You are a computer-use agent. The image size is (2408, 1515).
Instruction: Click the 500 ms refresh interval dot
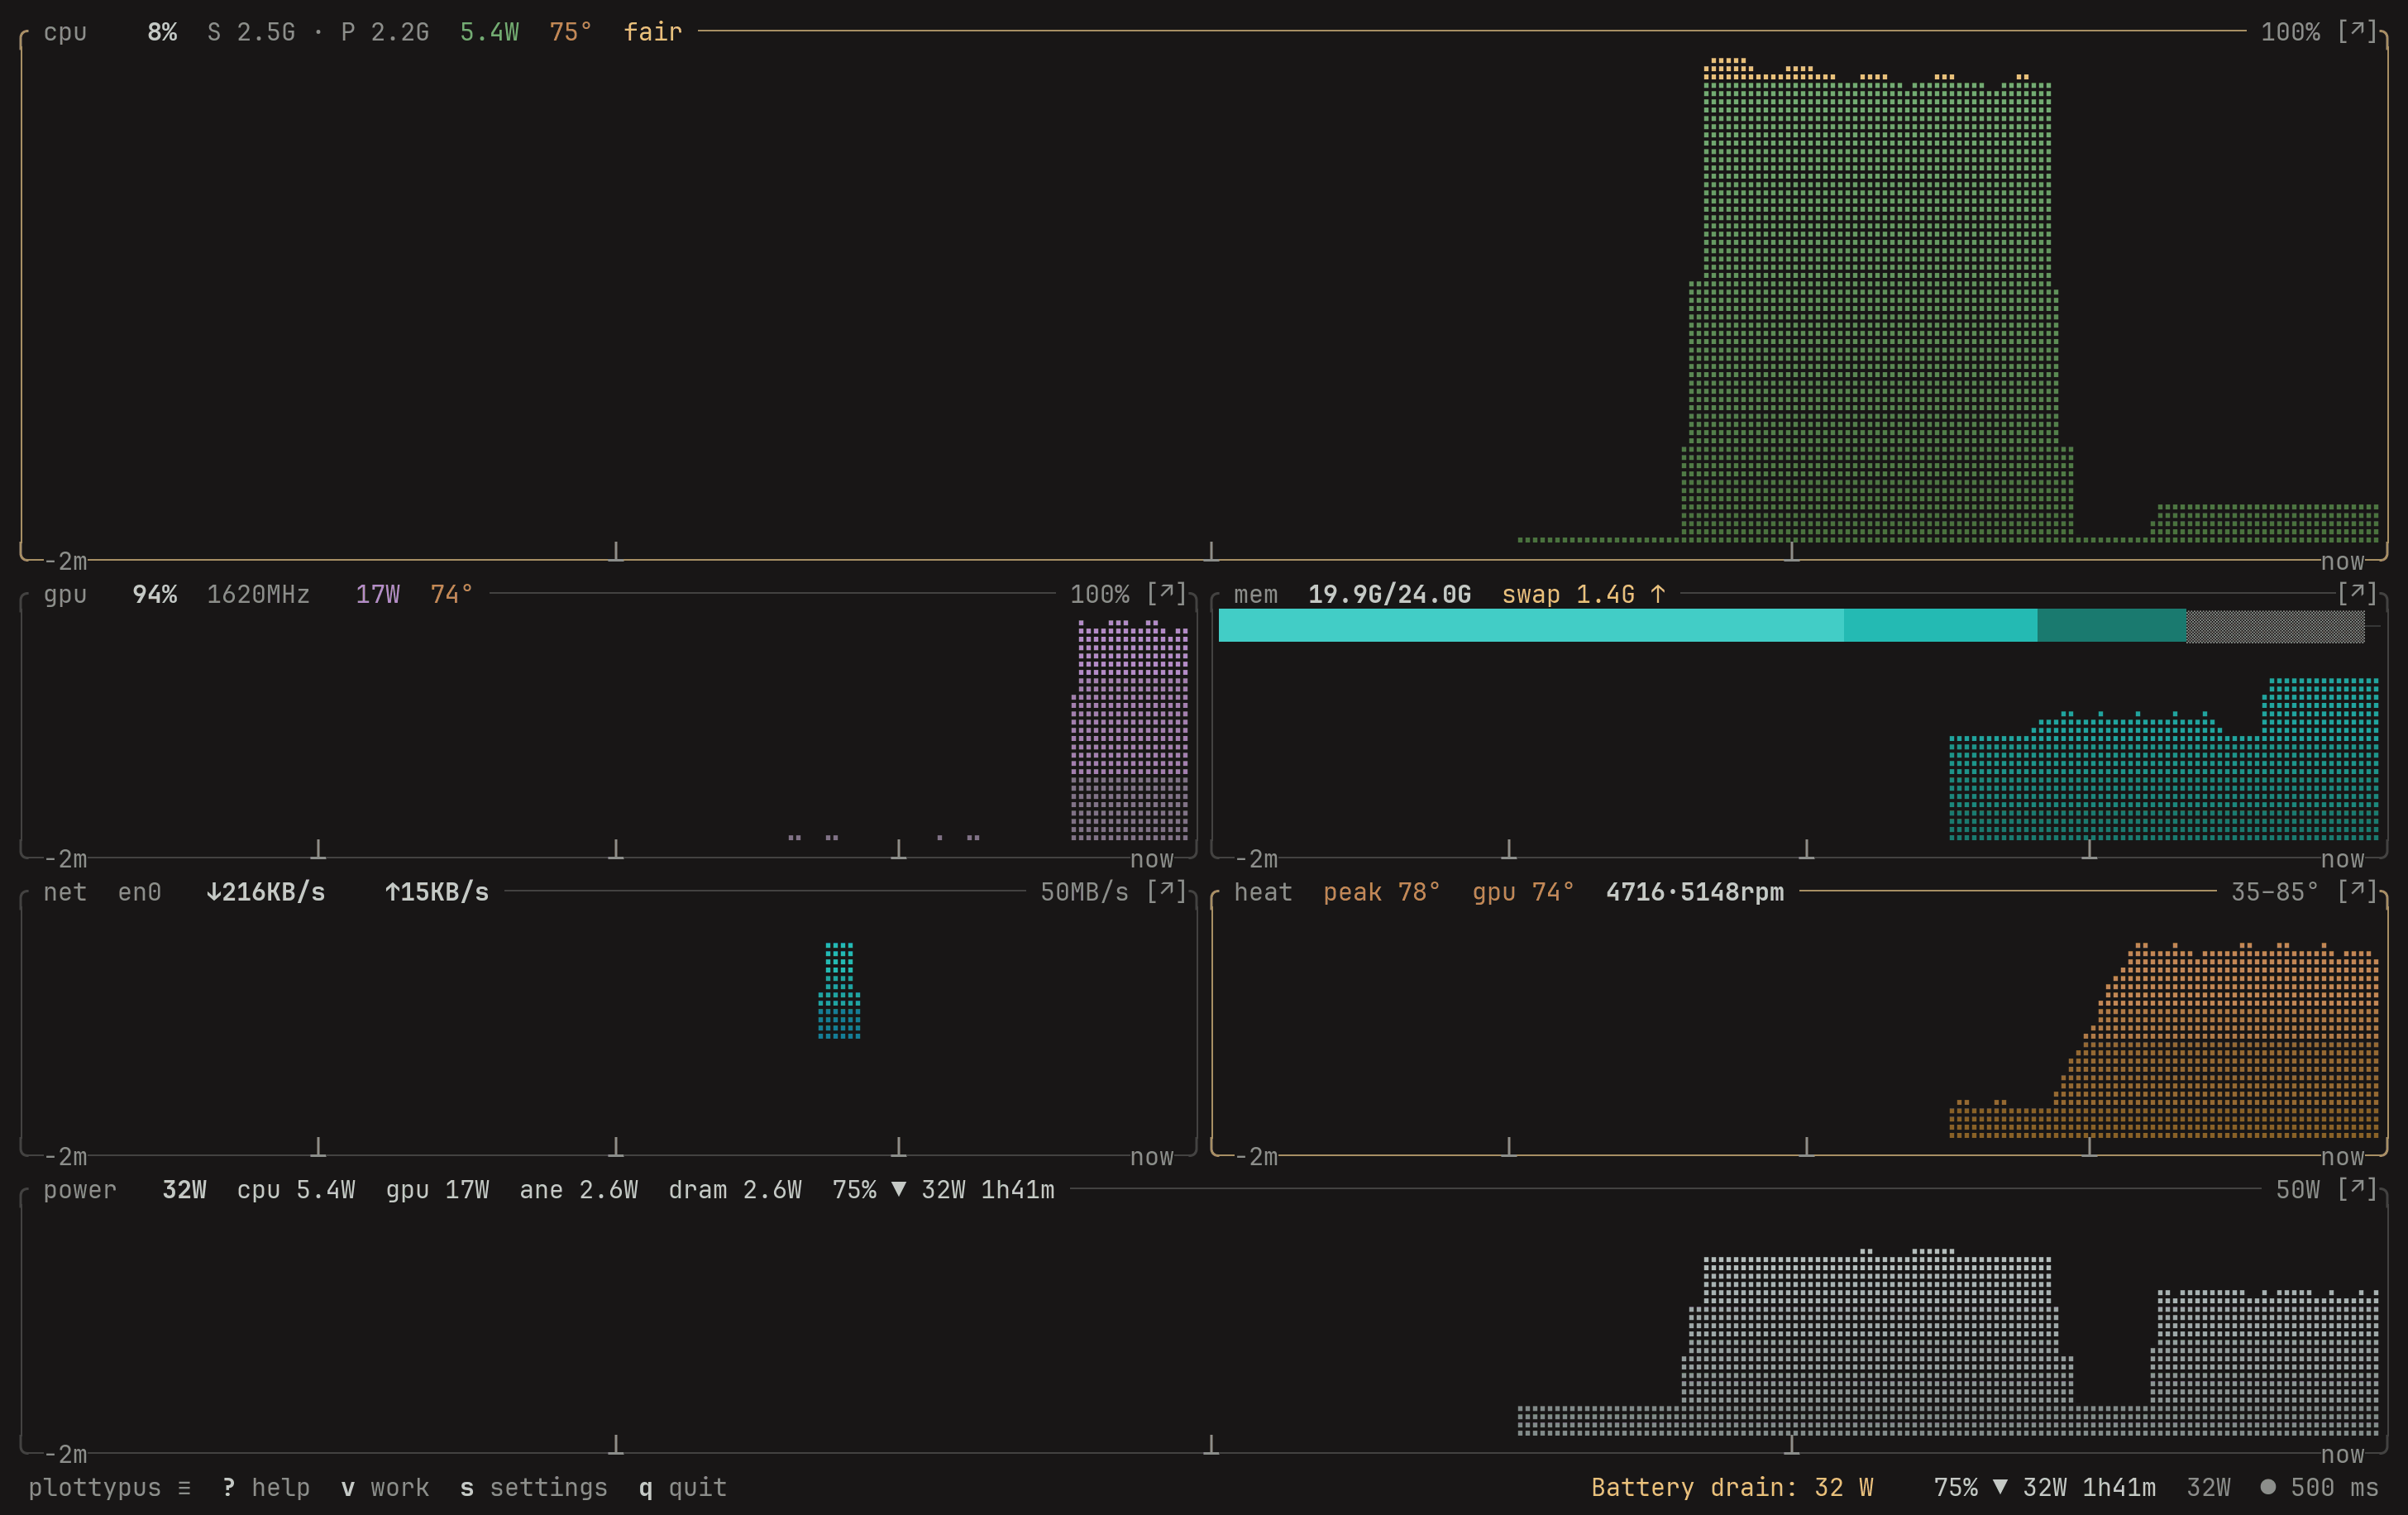(2268, 1487)
